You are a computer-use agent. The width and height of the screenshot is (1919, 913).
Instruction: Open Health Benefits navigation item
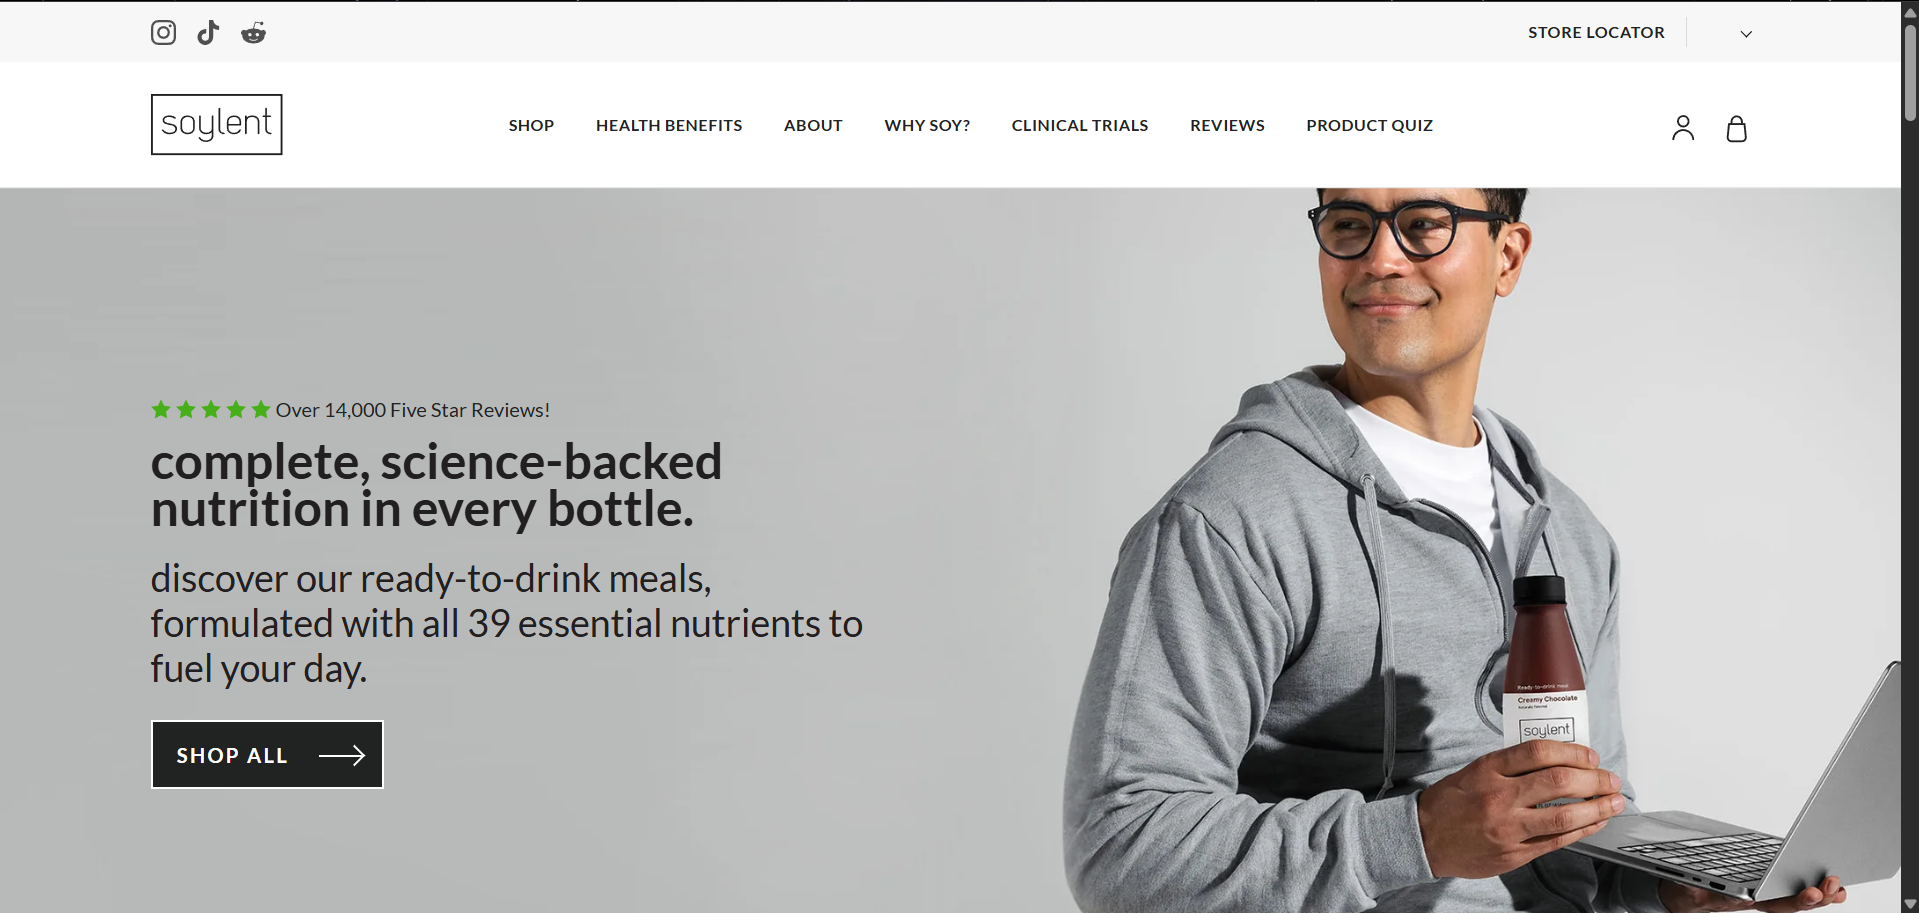point(669,125)
